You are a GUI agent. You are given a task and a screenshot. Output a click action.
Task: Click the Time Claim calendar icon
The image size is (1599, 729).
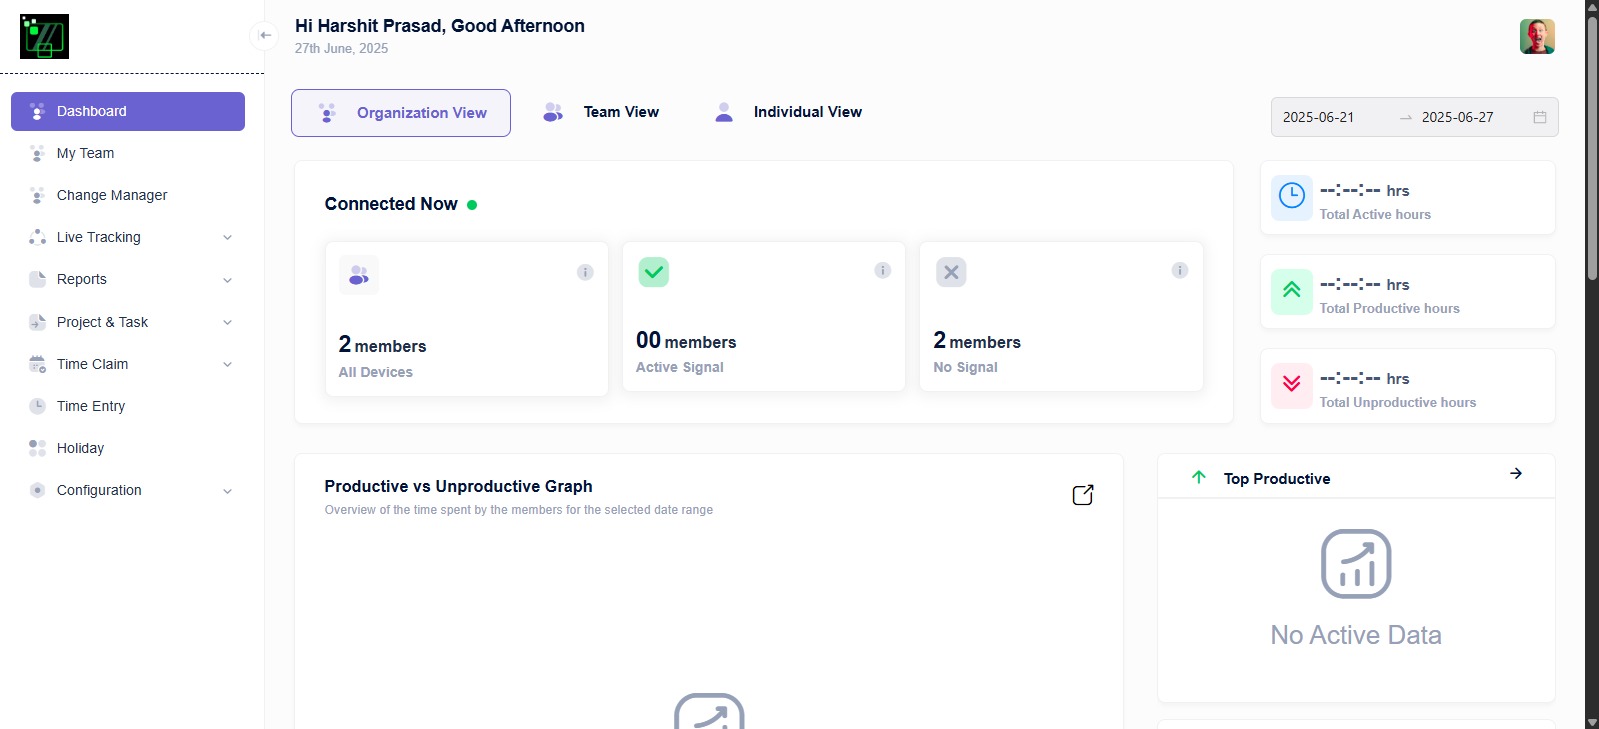pyautogui.click(x=37, y=364)
